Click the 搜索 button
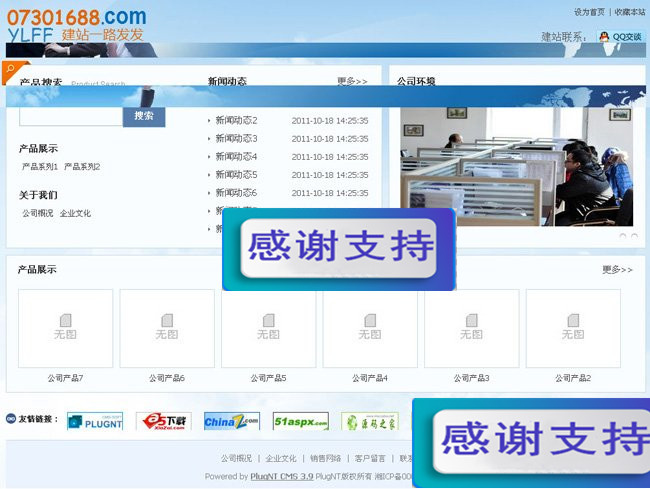The width and height of the screenshot is (650, 489). [x=144, y=116]
